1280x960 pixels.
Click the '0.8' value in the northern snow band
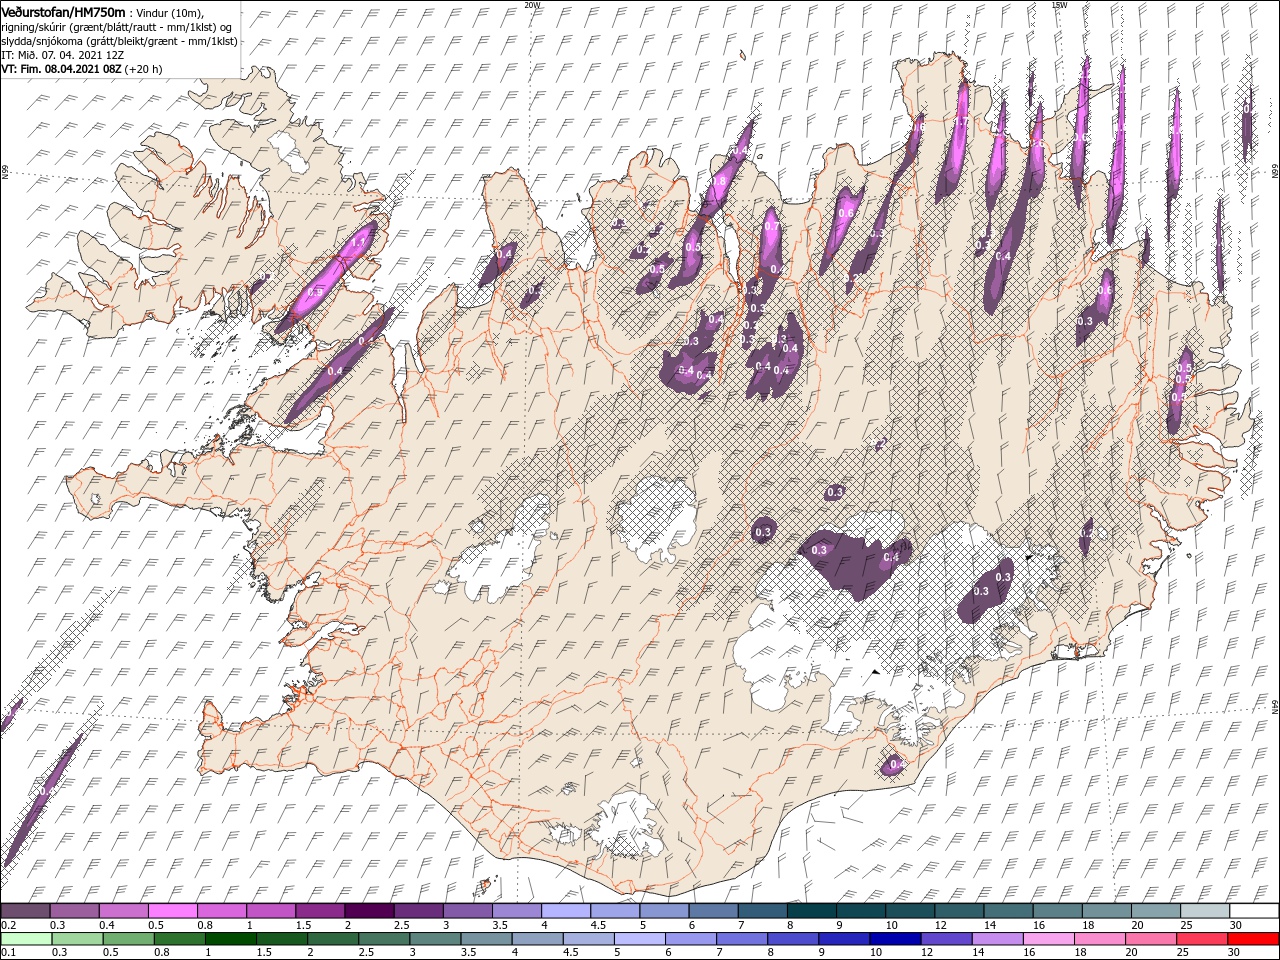tap(718, 181)
